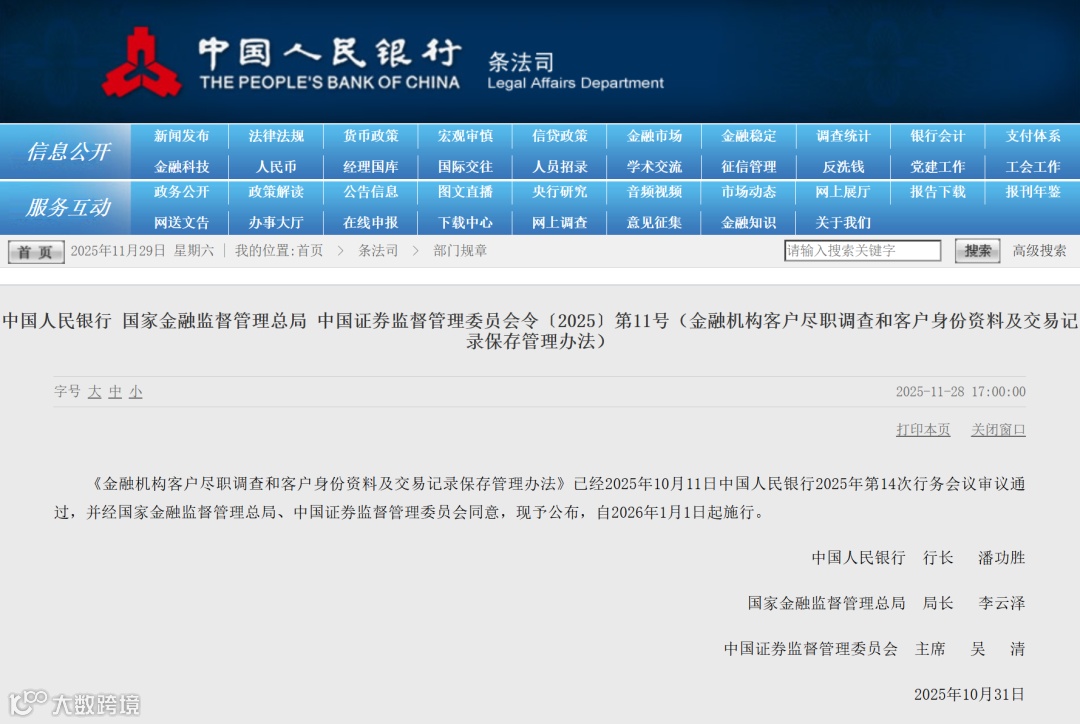1080x724 pixels.
Task: Select large font size 大
Action: click(x=95, y=393)
